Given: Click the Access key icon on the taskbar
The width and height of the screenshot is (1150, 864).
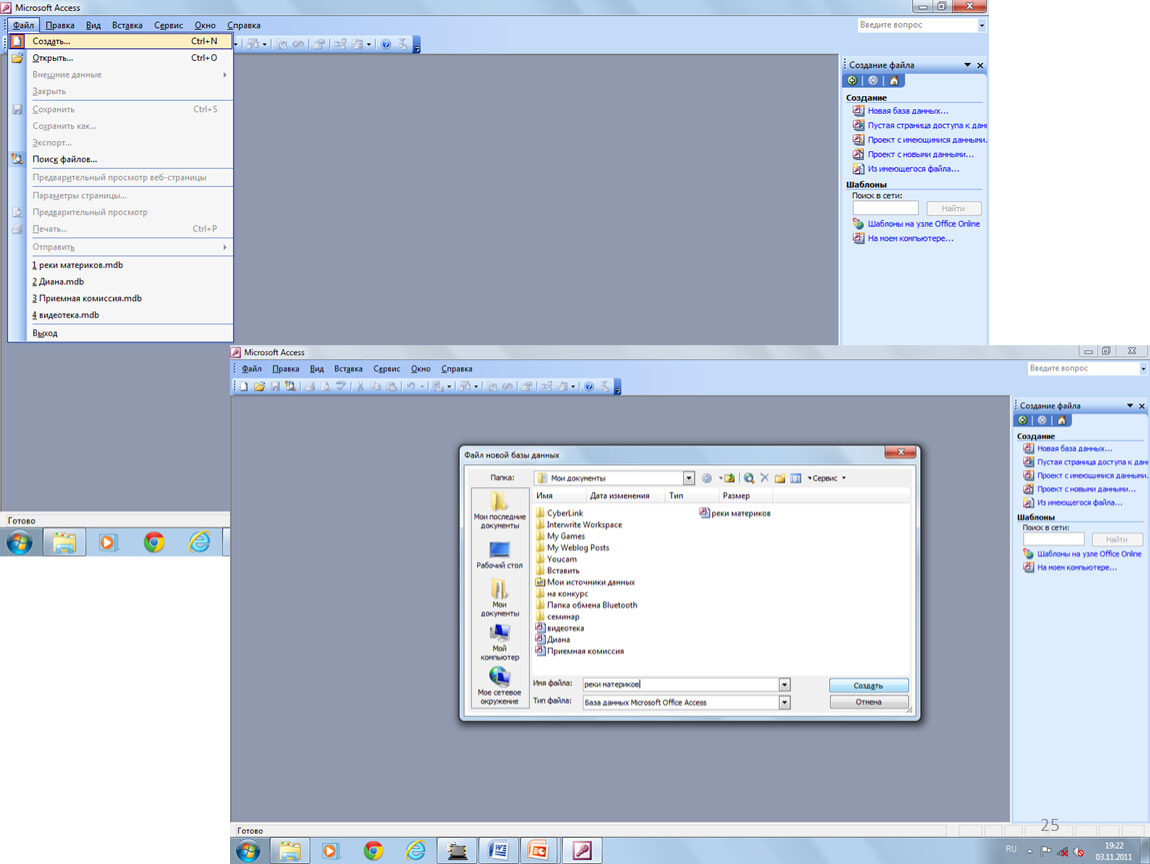Looking at the screenshot, I should pos(582,851).
